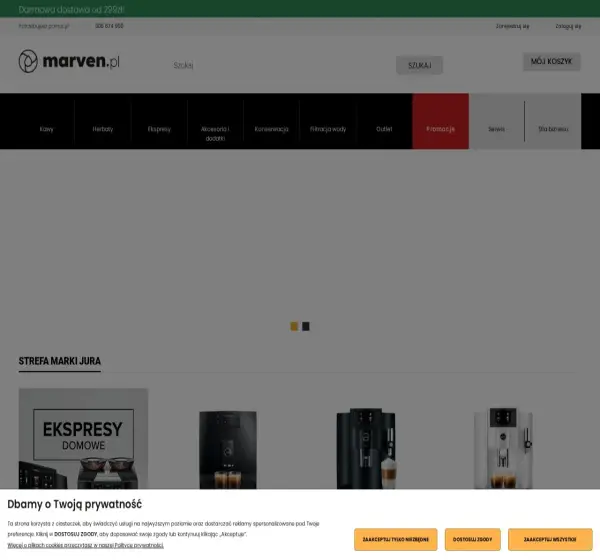
Task: Open the black cube-shaped Jura espresso machine
Action: (x=228, y=450)
